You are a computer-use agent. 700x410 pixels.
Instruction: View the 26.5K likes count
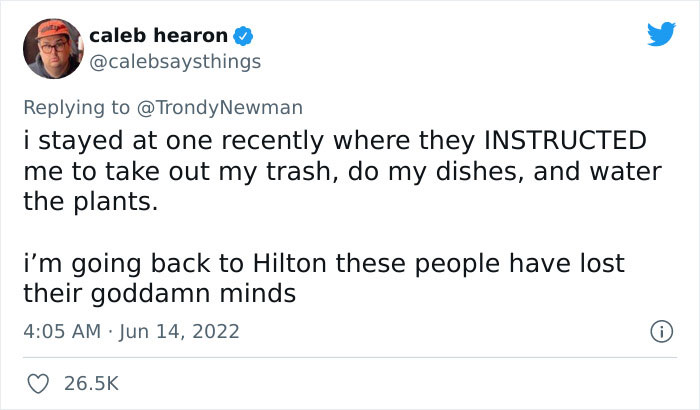pos(91,384)
